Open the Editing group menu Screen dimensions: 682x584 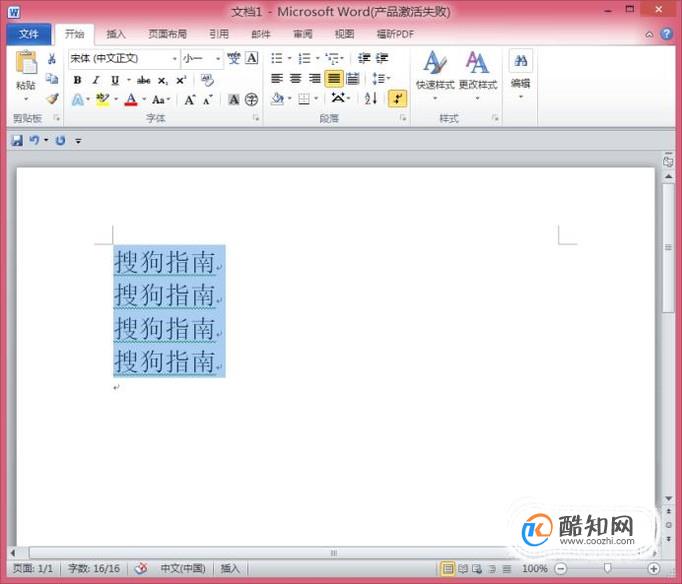tap(521, 75)
